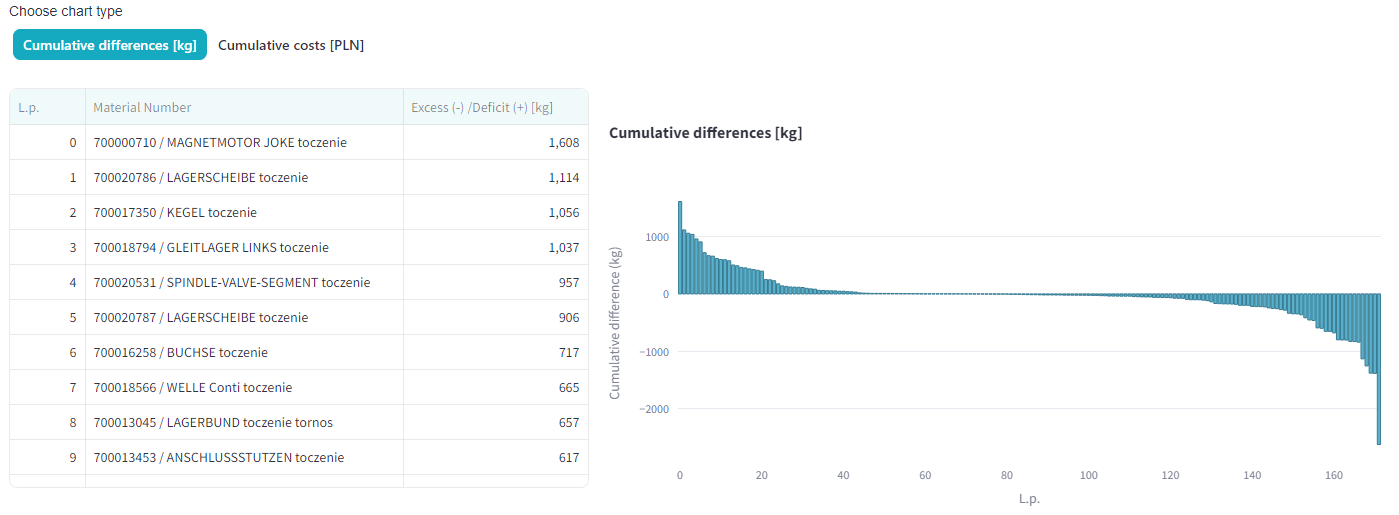Select MAGNETMOTOR JOKE toczenie row
This screenshot has height=515, width=1399.
click(299, 143)
